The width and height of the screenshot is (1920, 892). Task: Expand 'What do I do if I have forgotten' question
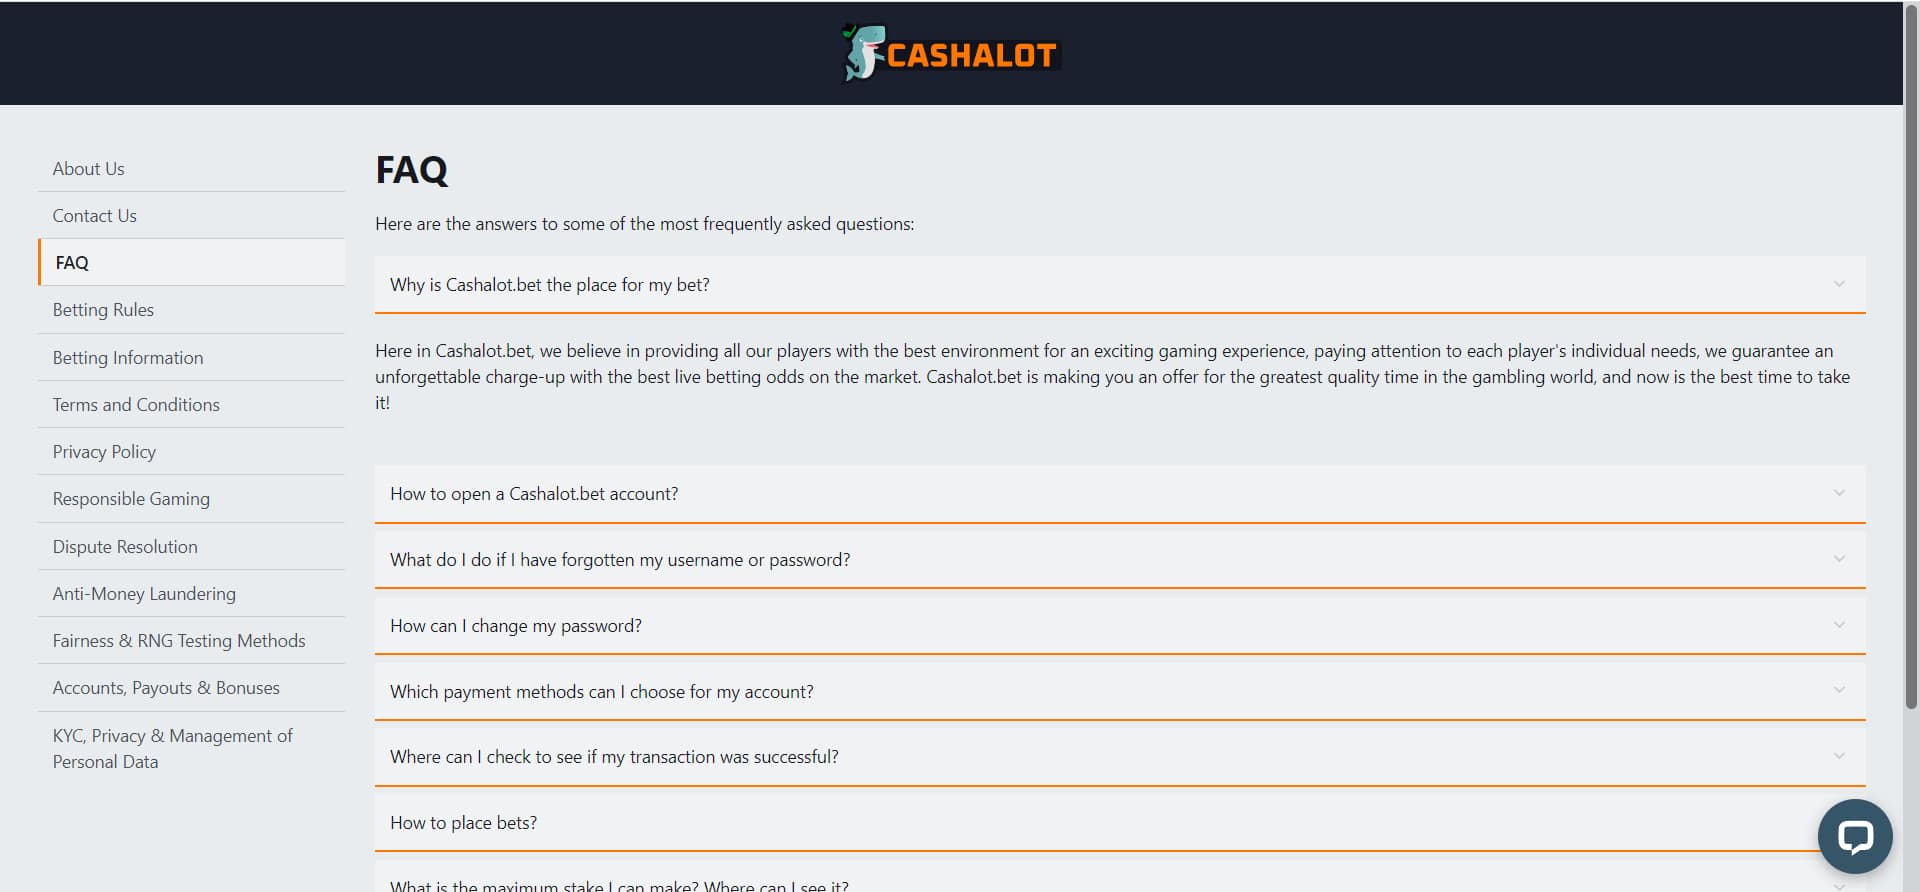click(x=1120, y=559)
